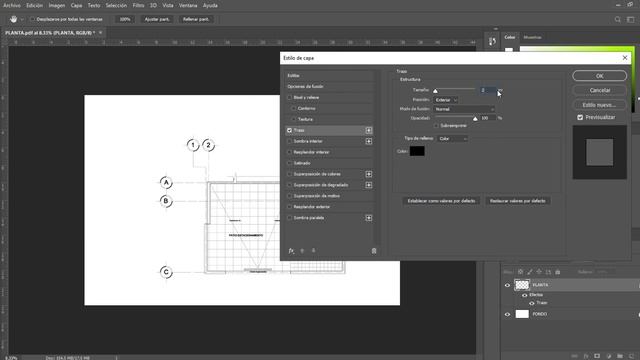
Task: Open the Tipo de relleno dropdown set to Color
Action: (x=453, y=139)
